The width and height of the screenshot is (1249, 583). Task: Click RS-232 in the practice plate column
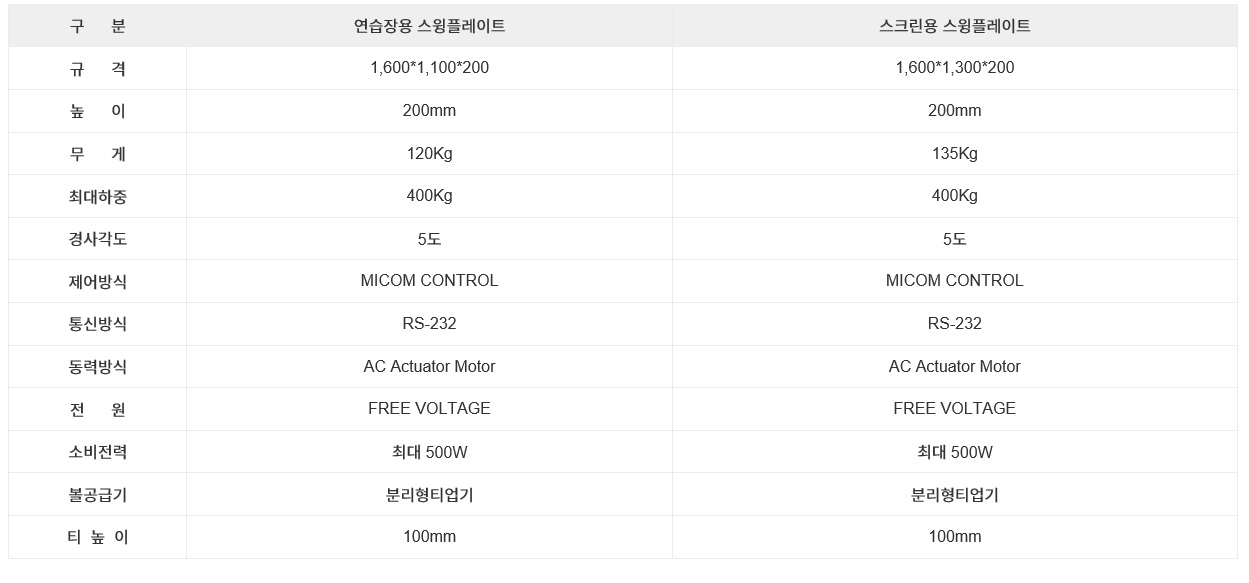[x=429, y=324]
